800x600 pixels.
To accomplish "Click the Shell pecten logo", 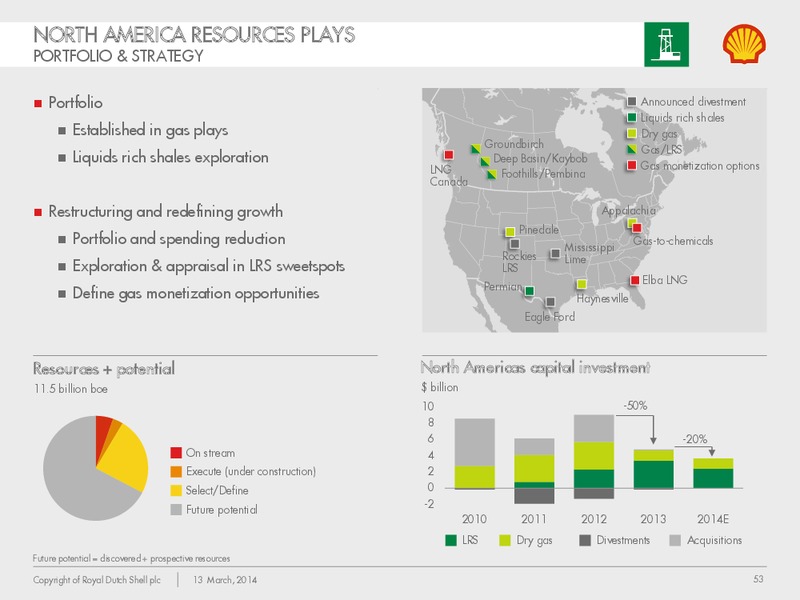I will point(744,44).
